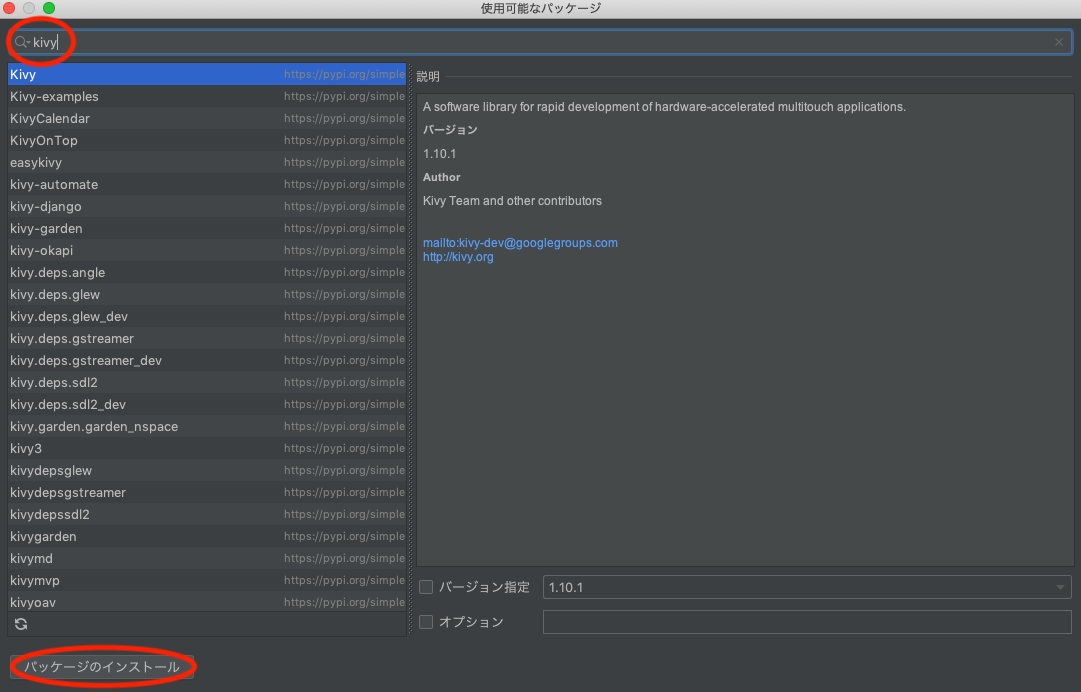Enable the バージョン指定 checkbox

[x=426, y=587]
